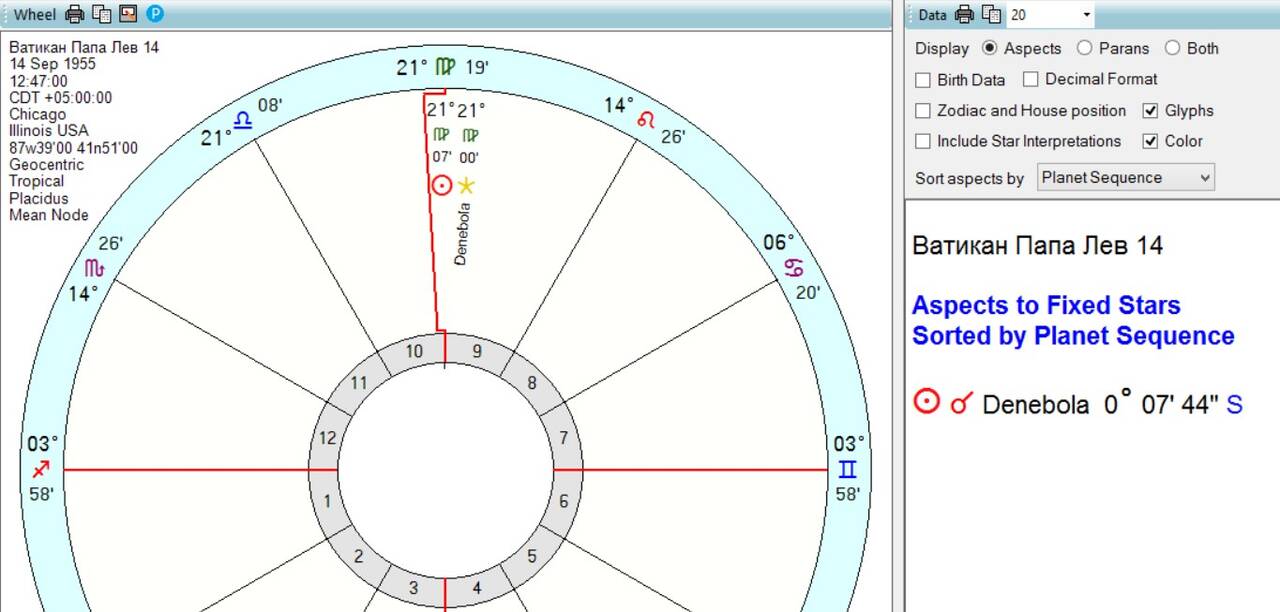Enable Include Star Interpretations checkbox
The height and width of the screenshot is (612, 1280).
coord(1018,141)
